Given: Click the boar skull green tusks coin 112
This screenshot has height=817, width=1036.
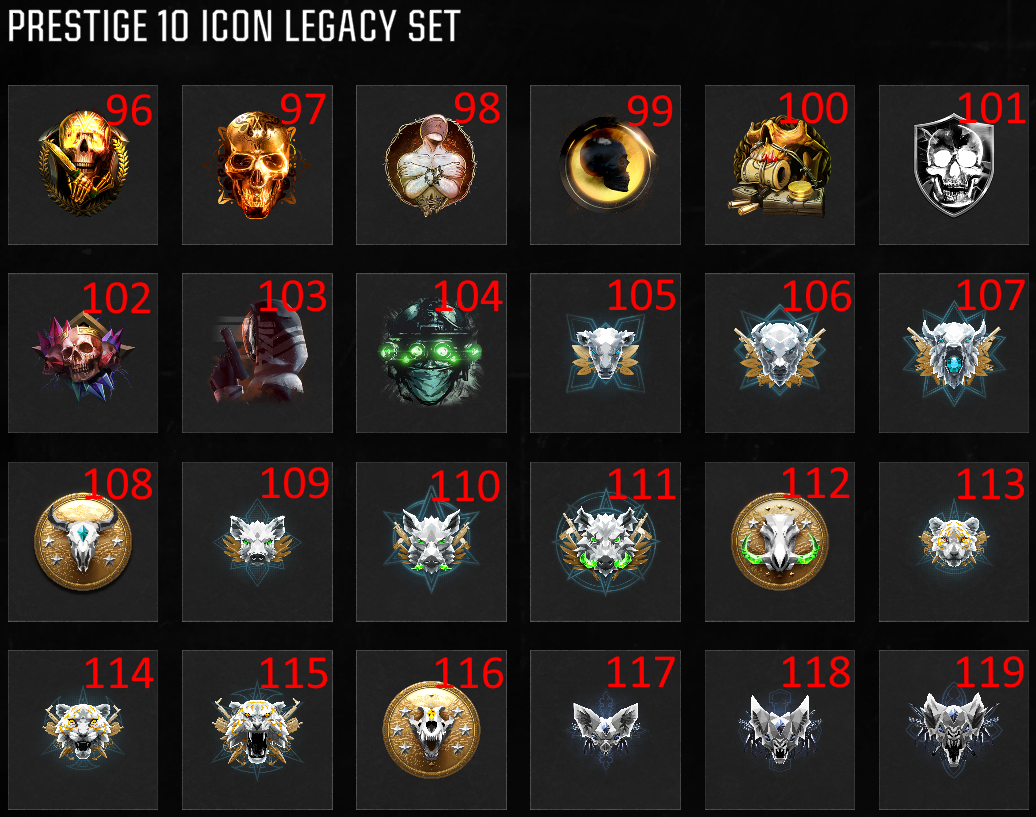Looking at the screenshot, I should (x=780, y=542).
